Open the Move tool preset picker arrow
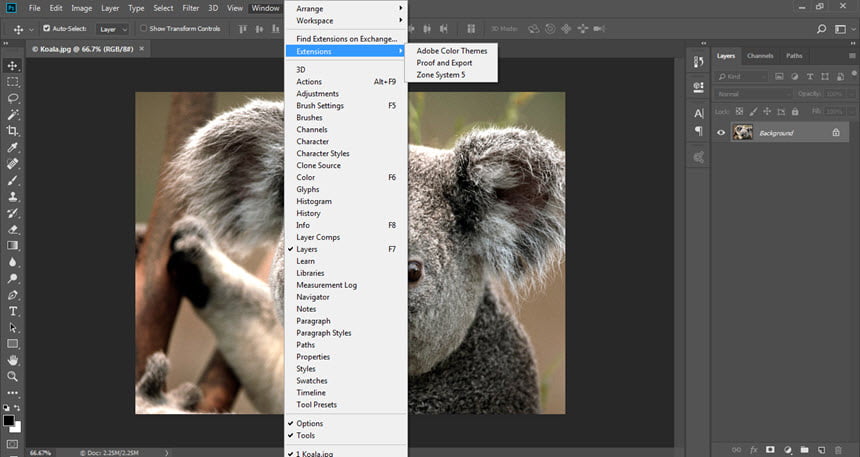This screenshot has width=860, height=457. click(31, 29)
